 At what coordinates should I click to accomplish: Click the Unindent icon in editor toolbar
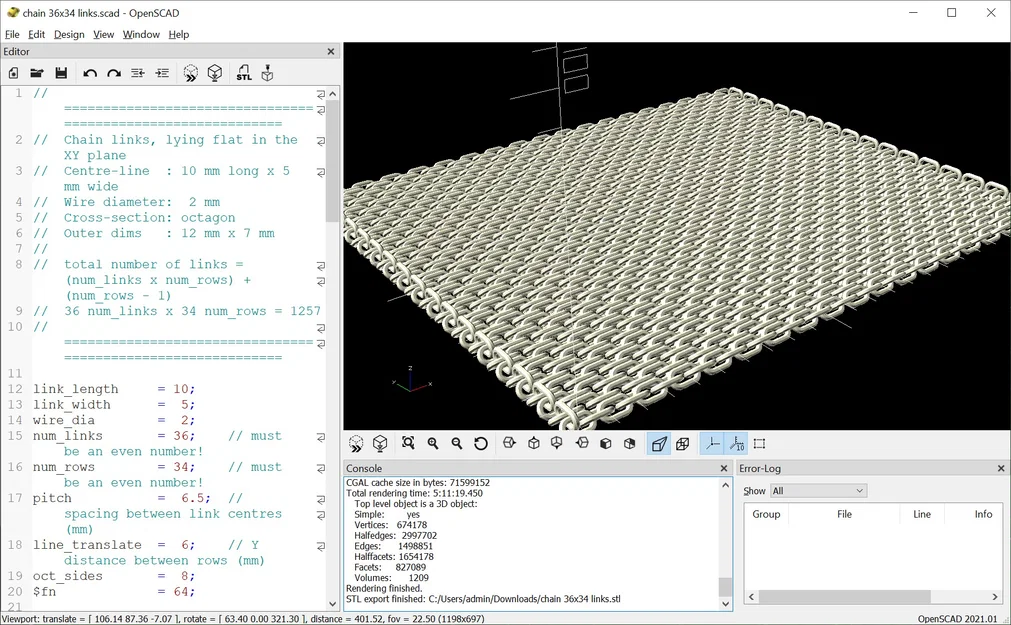point(138,73)
